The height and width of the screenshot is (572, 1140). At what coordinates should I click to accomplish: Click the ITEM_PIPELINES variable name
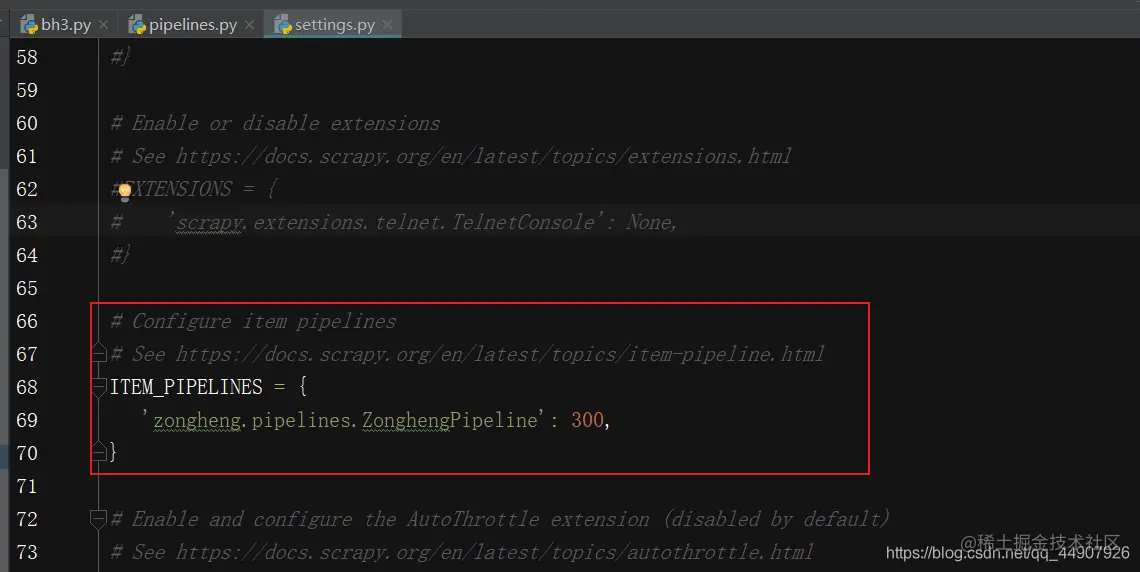[x=186, y=387]
